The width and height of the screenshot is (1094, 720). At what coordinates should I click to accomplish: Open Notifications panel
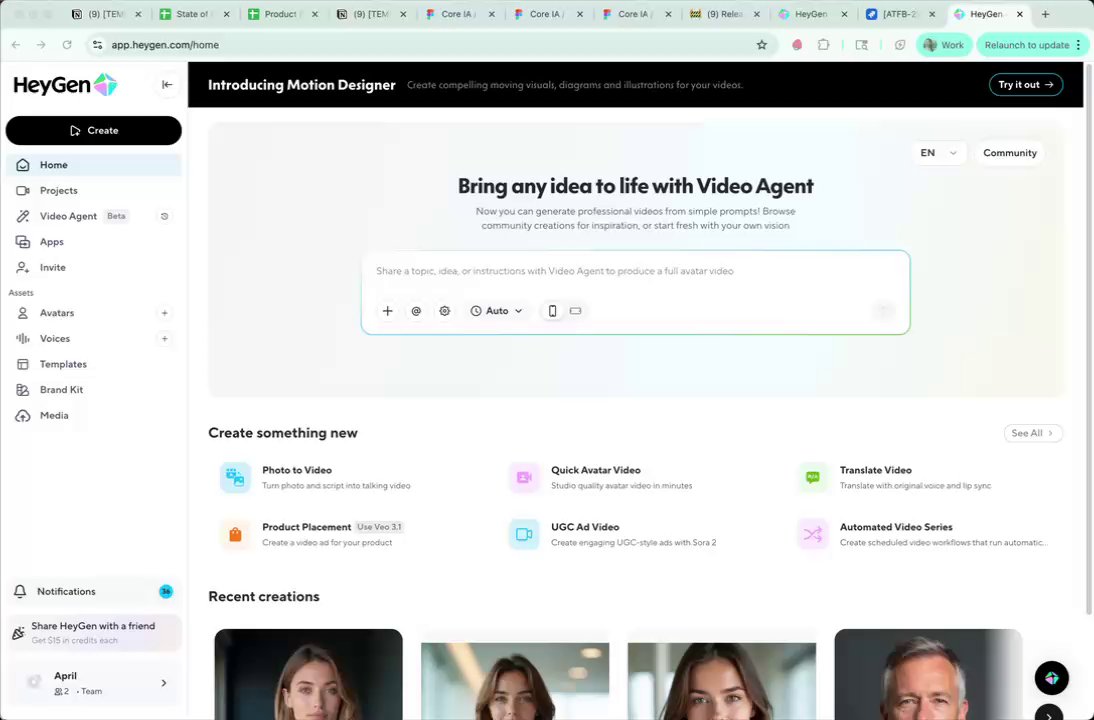tap(93, 592)
